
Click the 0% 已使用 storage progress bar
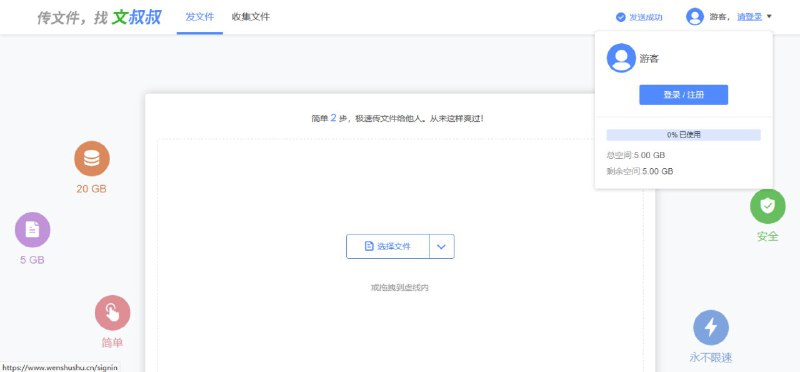click(683, 135)
